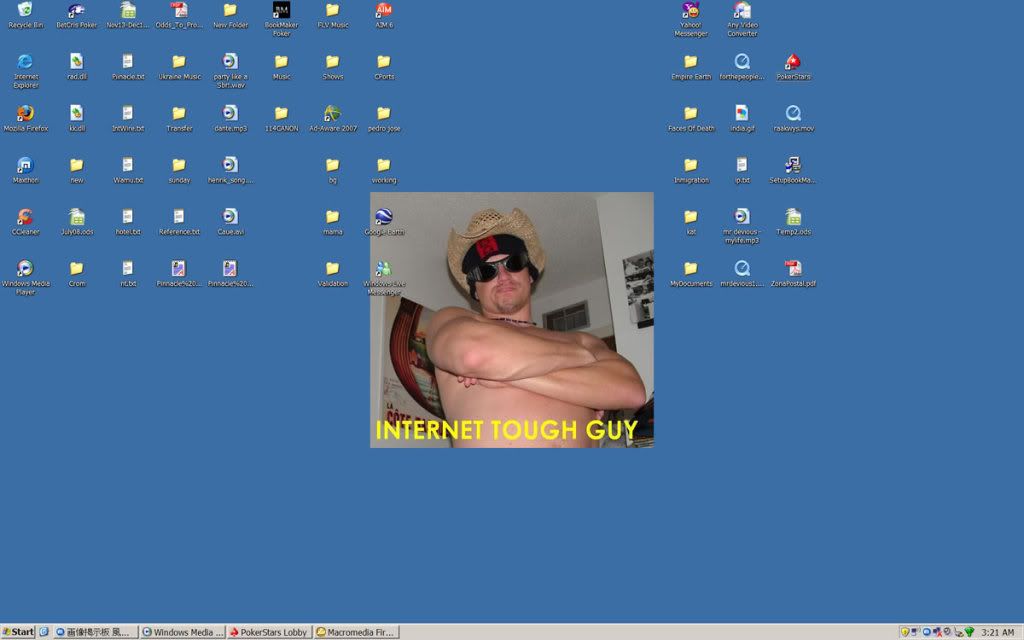
Task: Open the Any Video Converter shortcut
Action: point(741,11)
